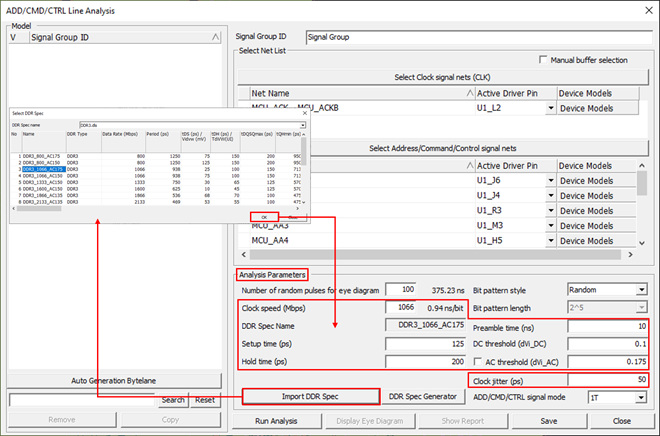Open the DDR Spec Generator
Image resolution: width=660 pixels, height=436 pixels.
[x=425, y=397]
